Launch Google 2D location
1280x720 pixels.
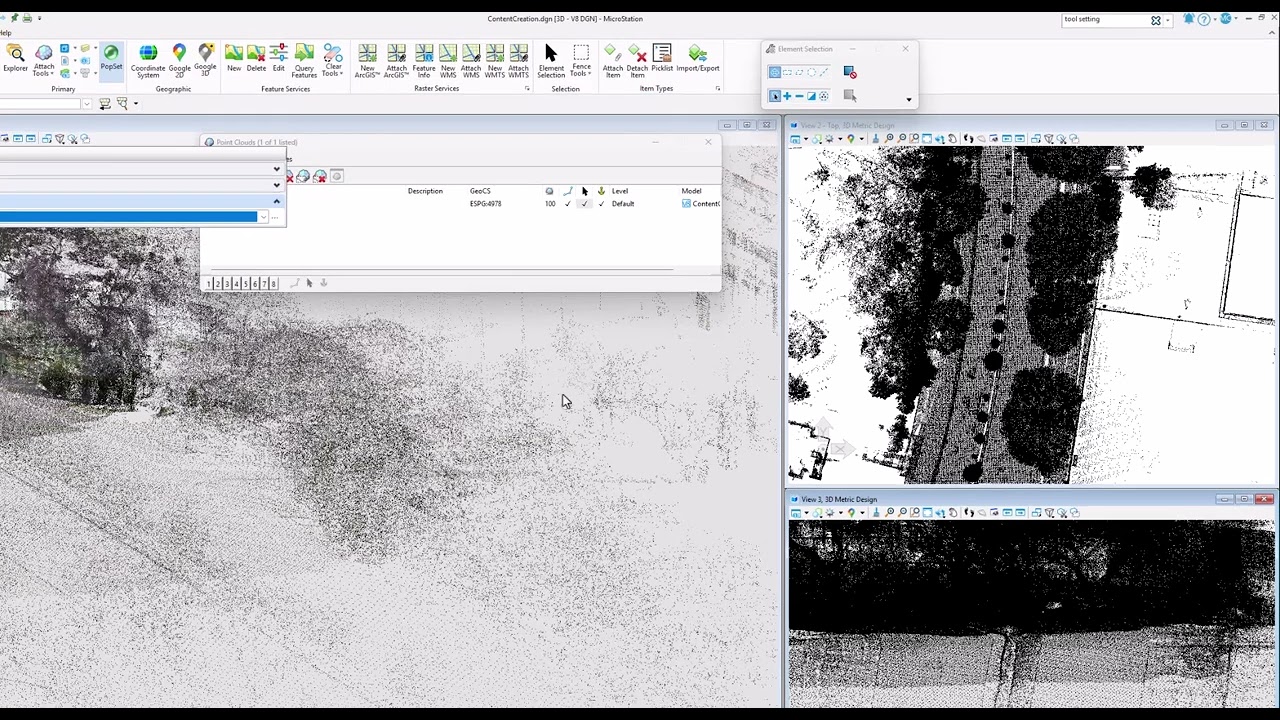[179, 62]
